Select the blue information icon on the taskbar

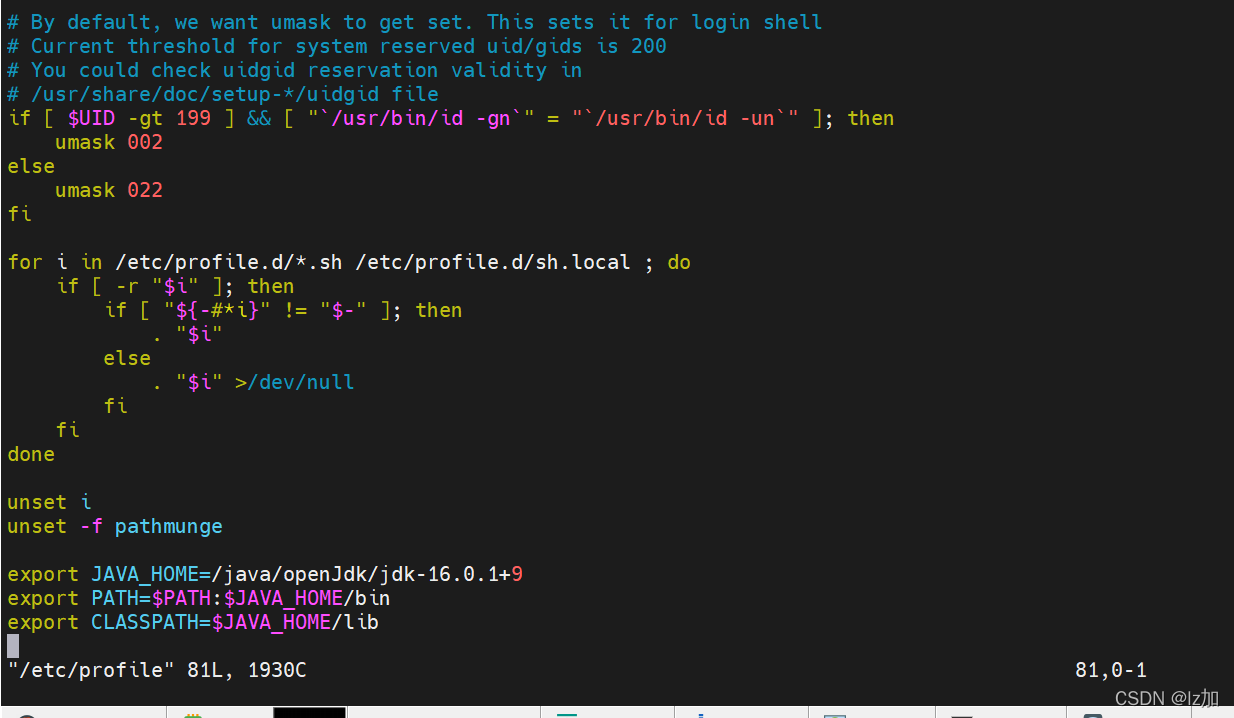(703, 714)
